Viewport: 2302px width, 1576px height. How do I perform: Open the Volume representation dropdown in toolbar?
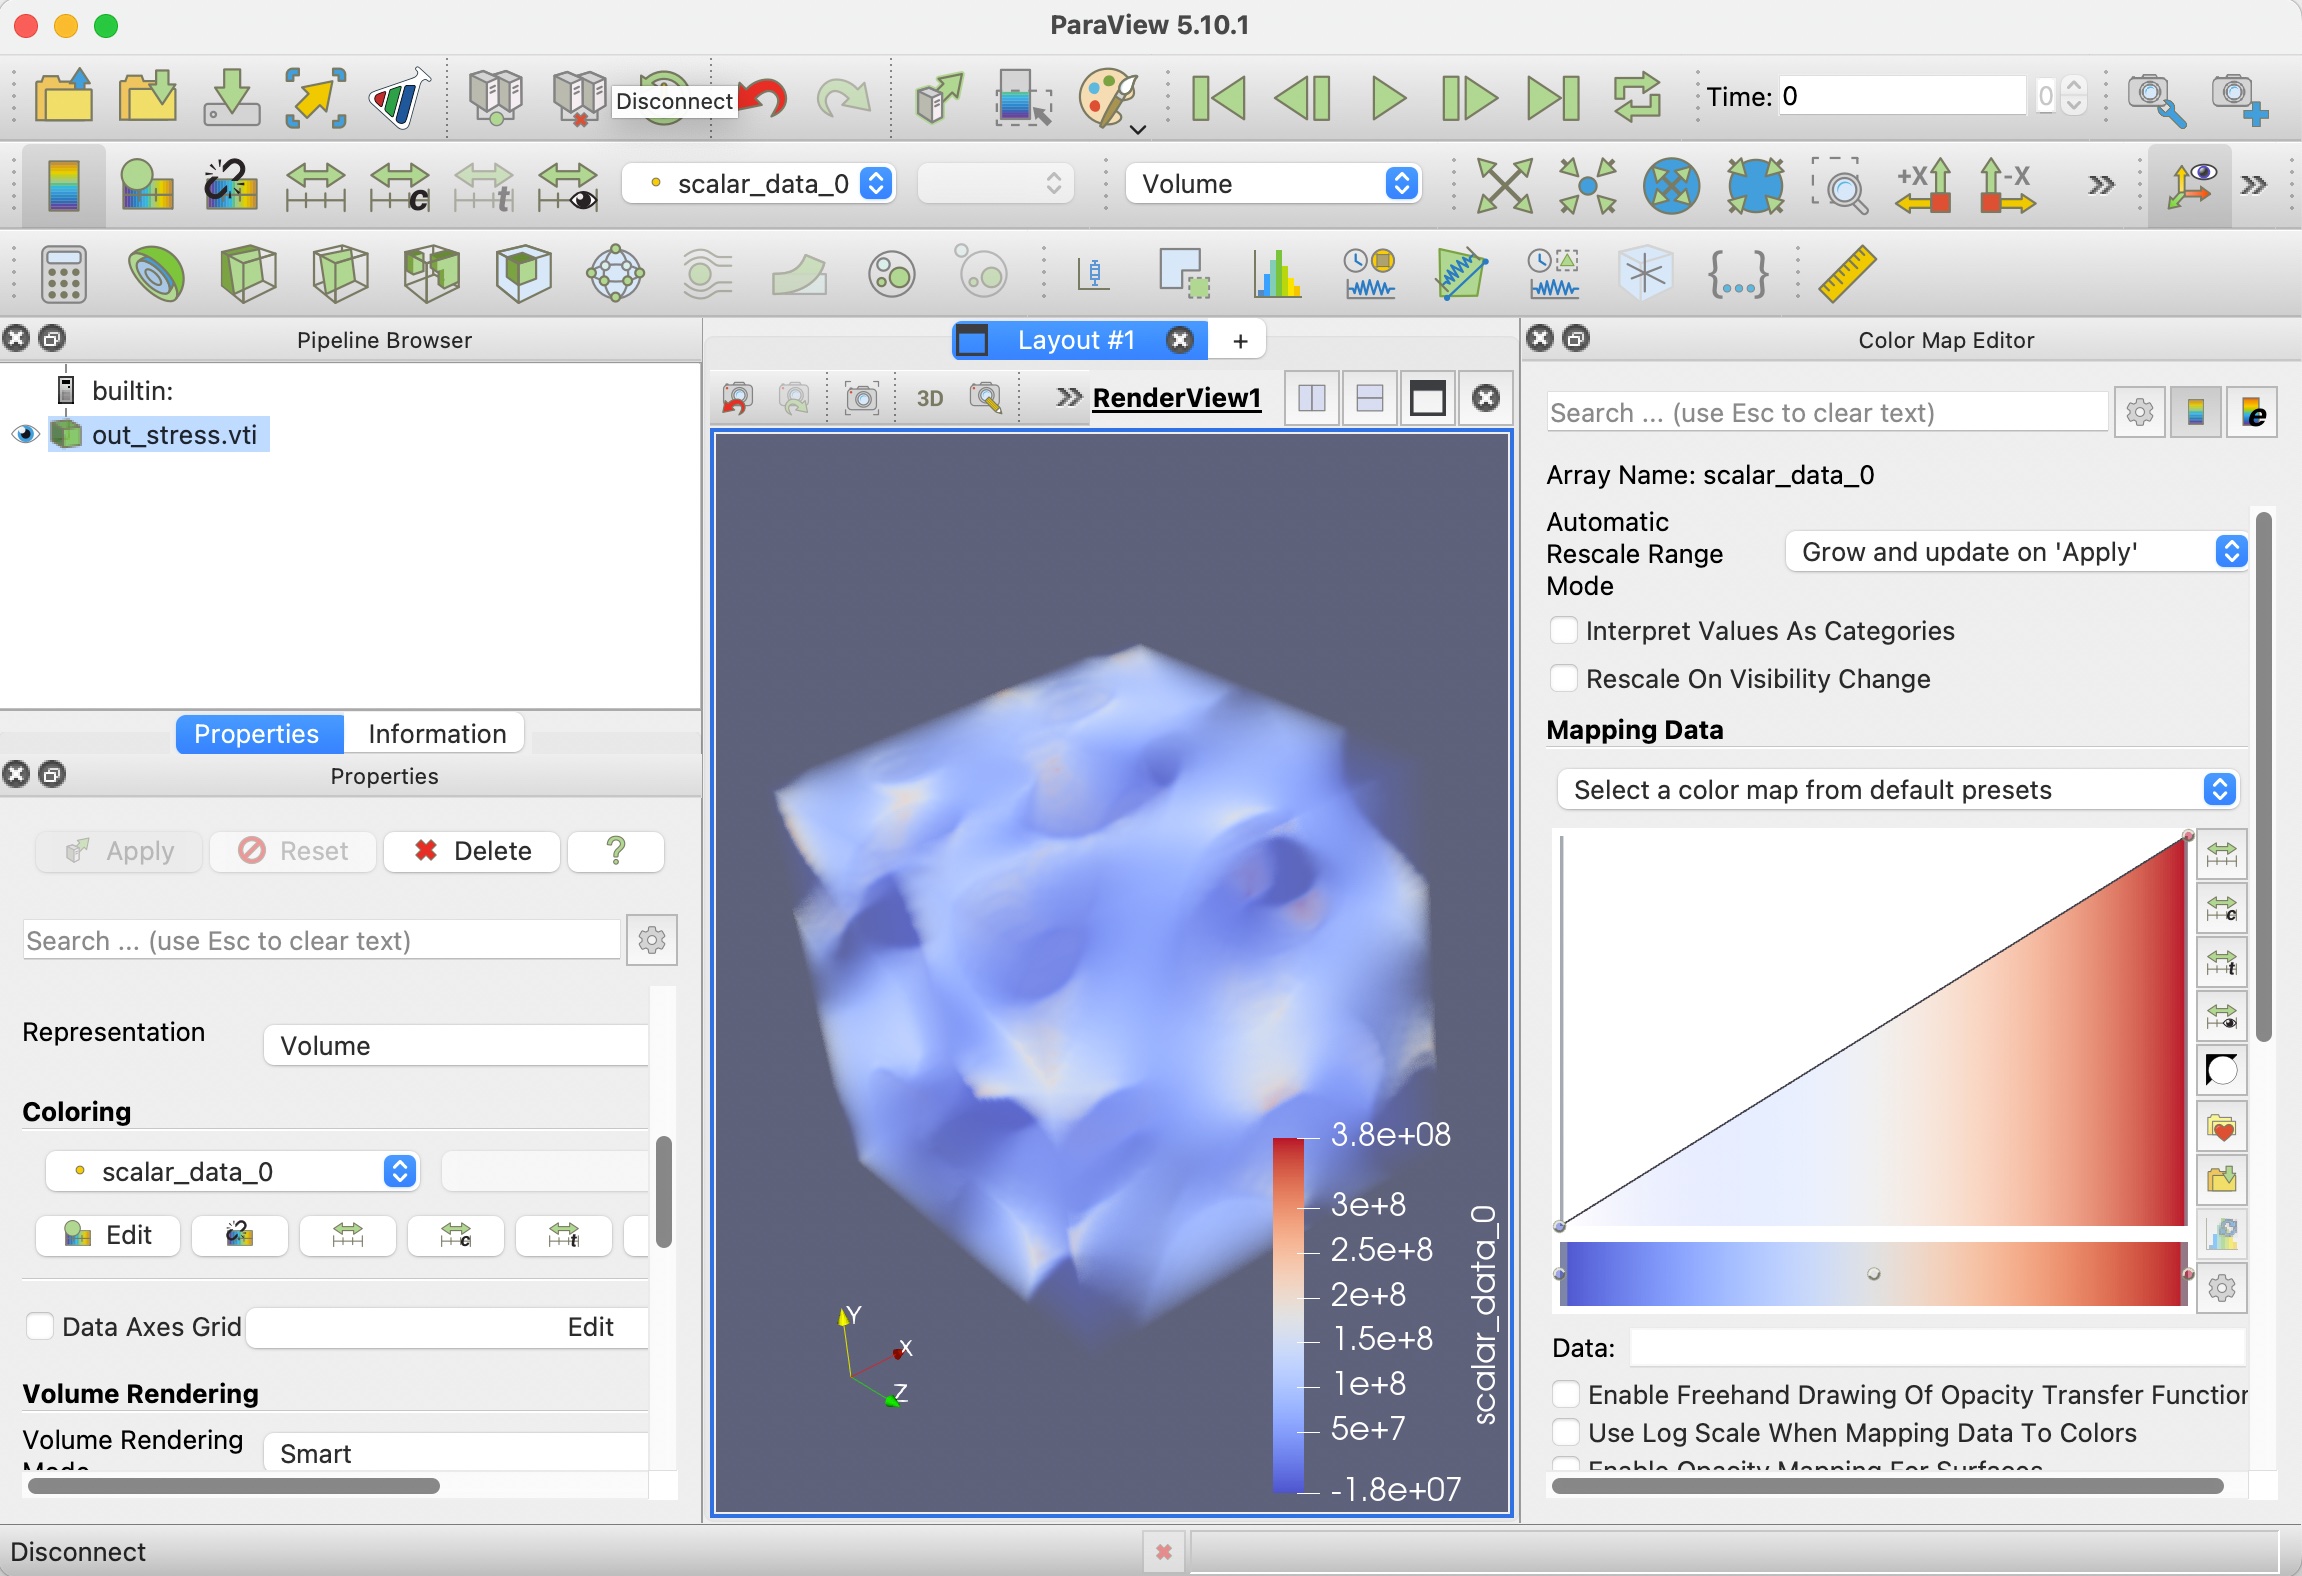[x=1272, y=184]
